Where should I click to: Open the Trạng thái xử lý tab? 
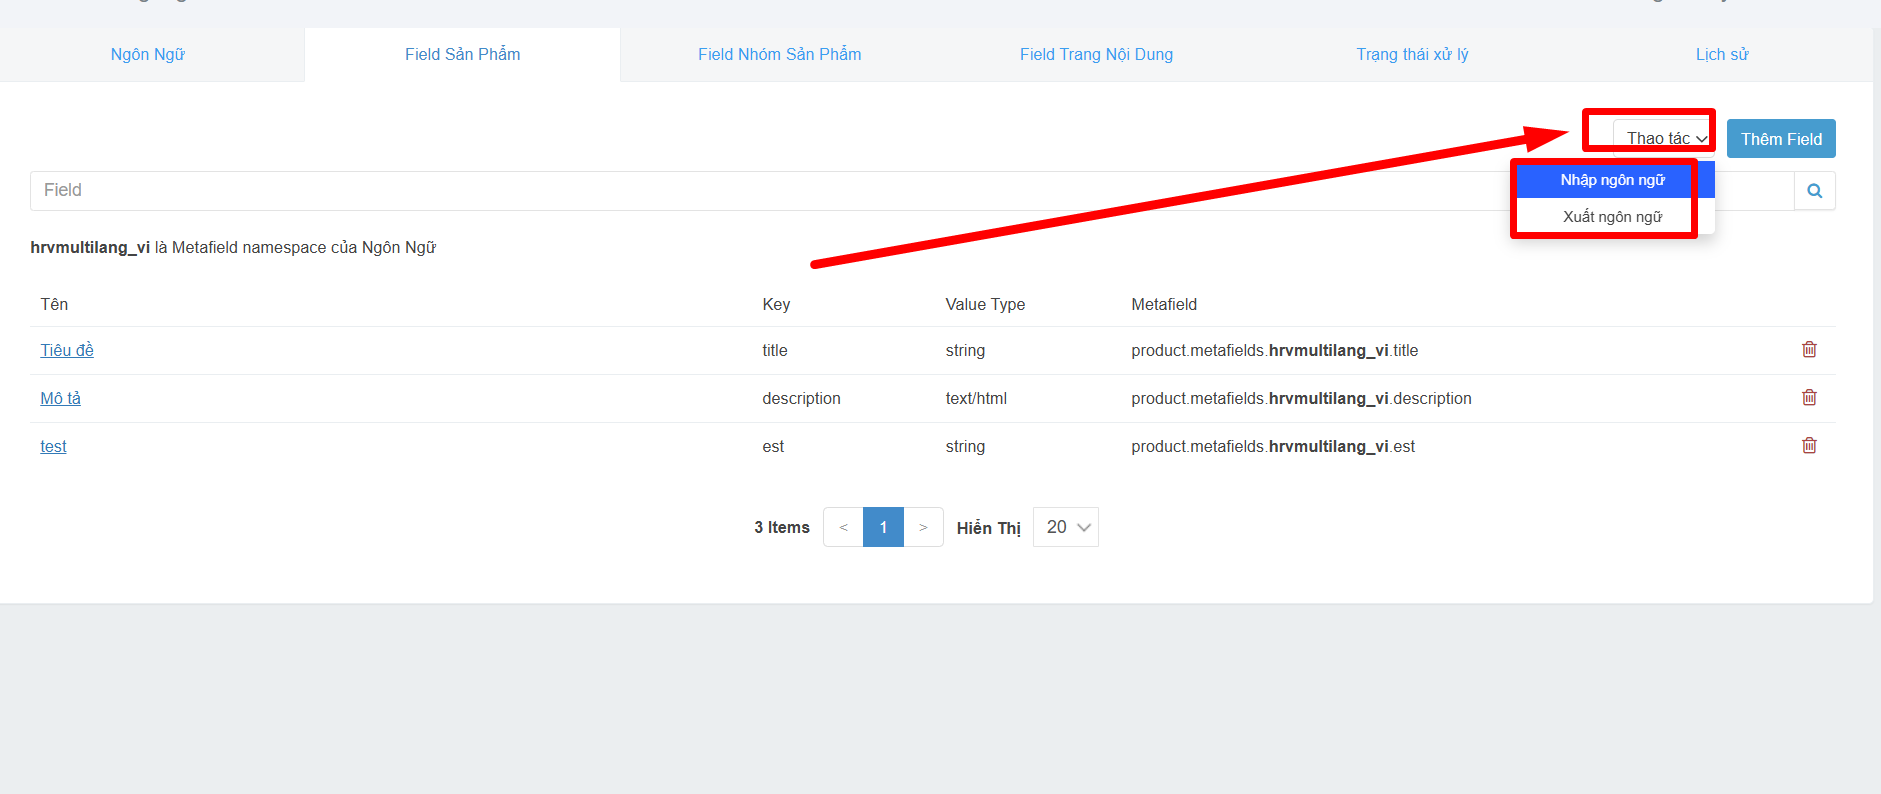[1412, 55]
